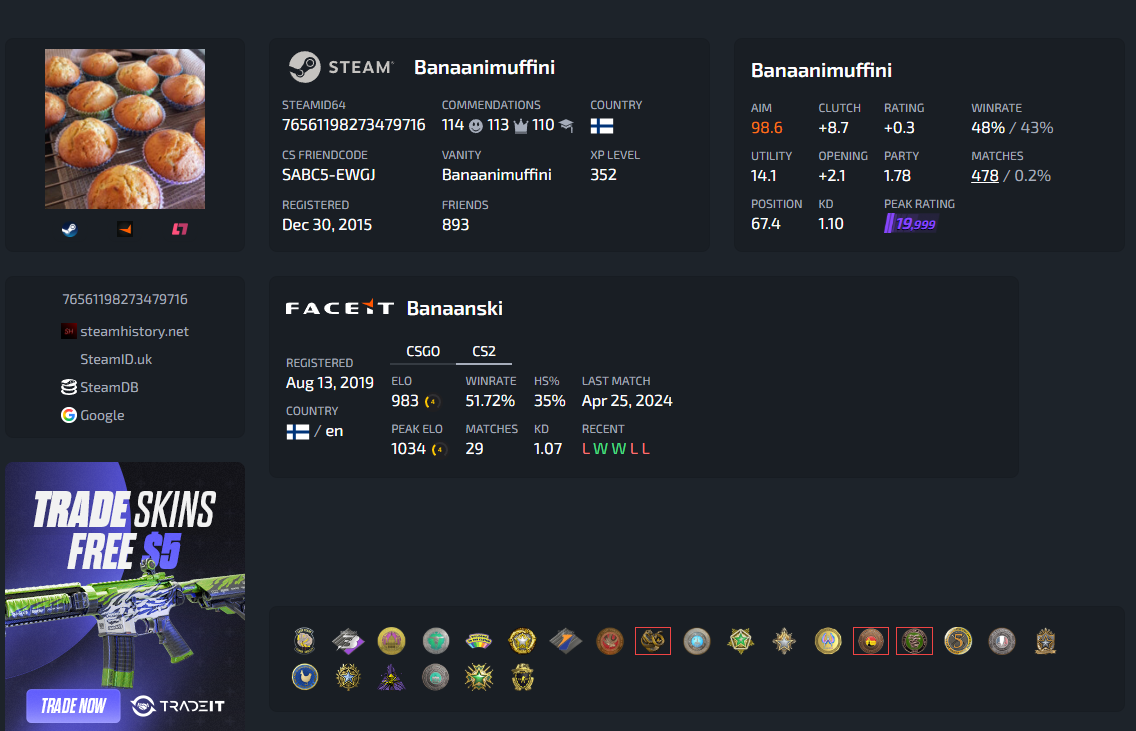The image size is (1136, 731).
Task: Open the orange FACEIT icon under the avatar
Action: (x=125, y=230)
